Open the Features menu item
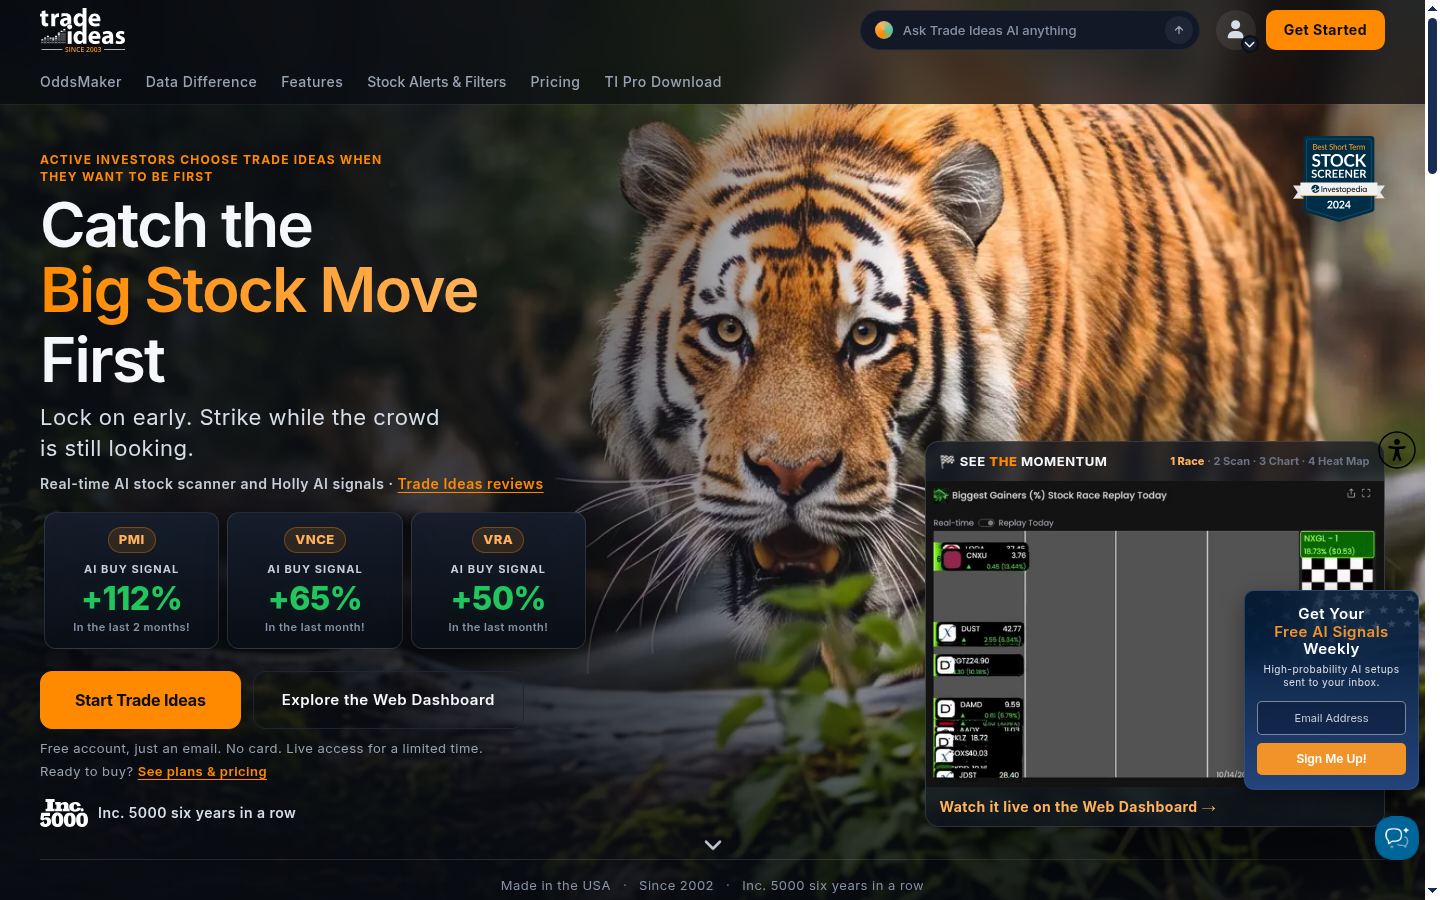 point(312,82)
